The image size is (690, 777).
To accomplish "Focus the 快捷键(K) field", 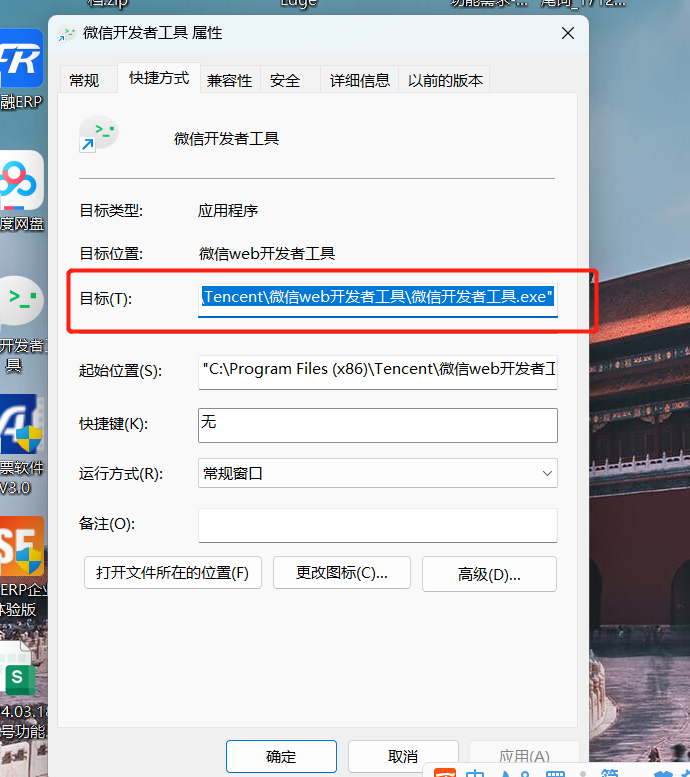I will tap(378, 425).
